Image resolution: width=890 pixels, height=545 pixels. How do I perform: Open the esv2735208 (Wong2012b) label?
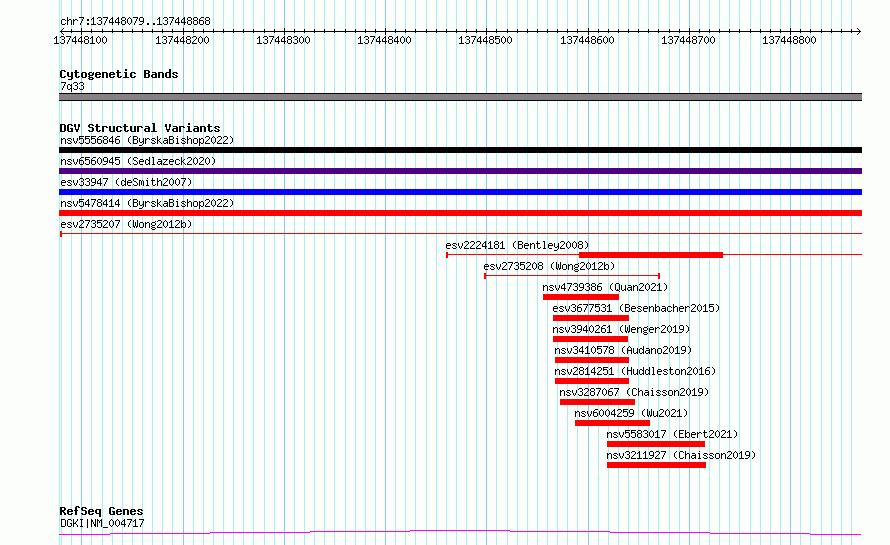click(549, 266)
